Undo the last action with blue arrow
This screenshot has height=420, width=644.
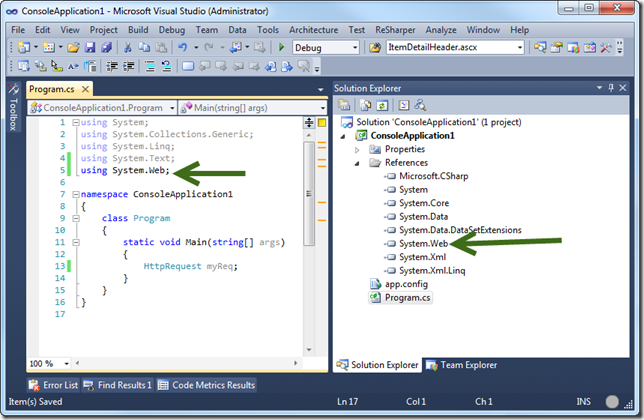(183, 48)
